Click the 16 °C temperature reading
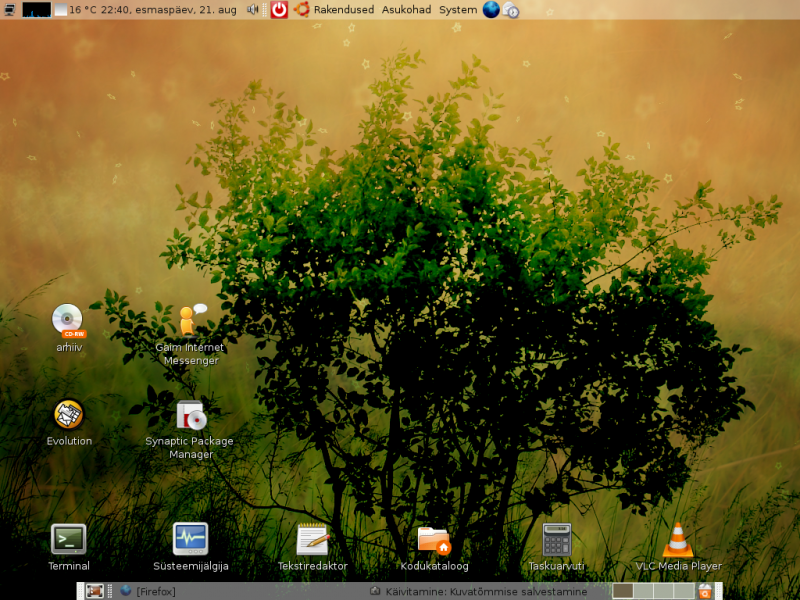The width and height of the screenshot is (800, 600). [83, 10]
